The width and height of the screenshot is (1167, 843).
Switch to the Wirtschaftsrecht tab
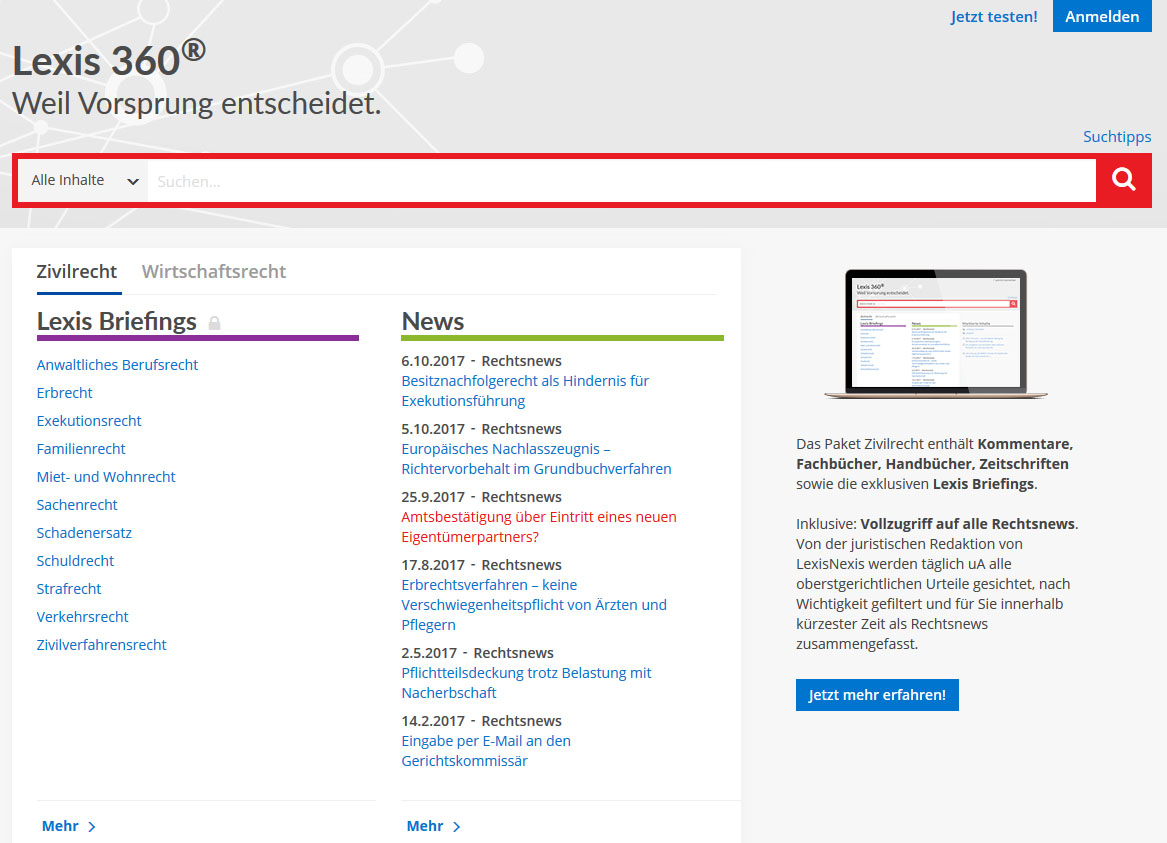214,272
